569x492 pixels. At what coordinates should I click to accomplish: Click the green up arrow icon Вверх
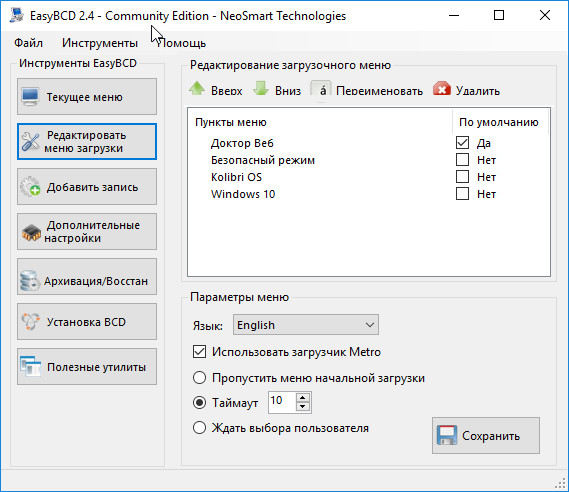(197, 89)
